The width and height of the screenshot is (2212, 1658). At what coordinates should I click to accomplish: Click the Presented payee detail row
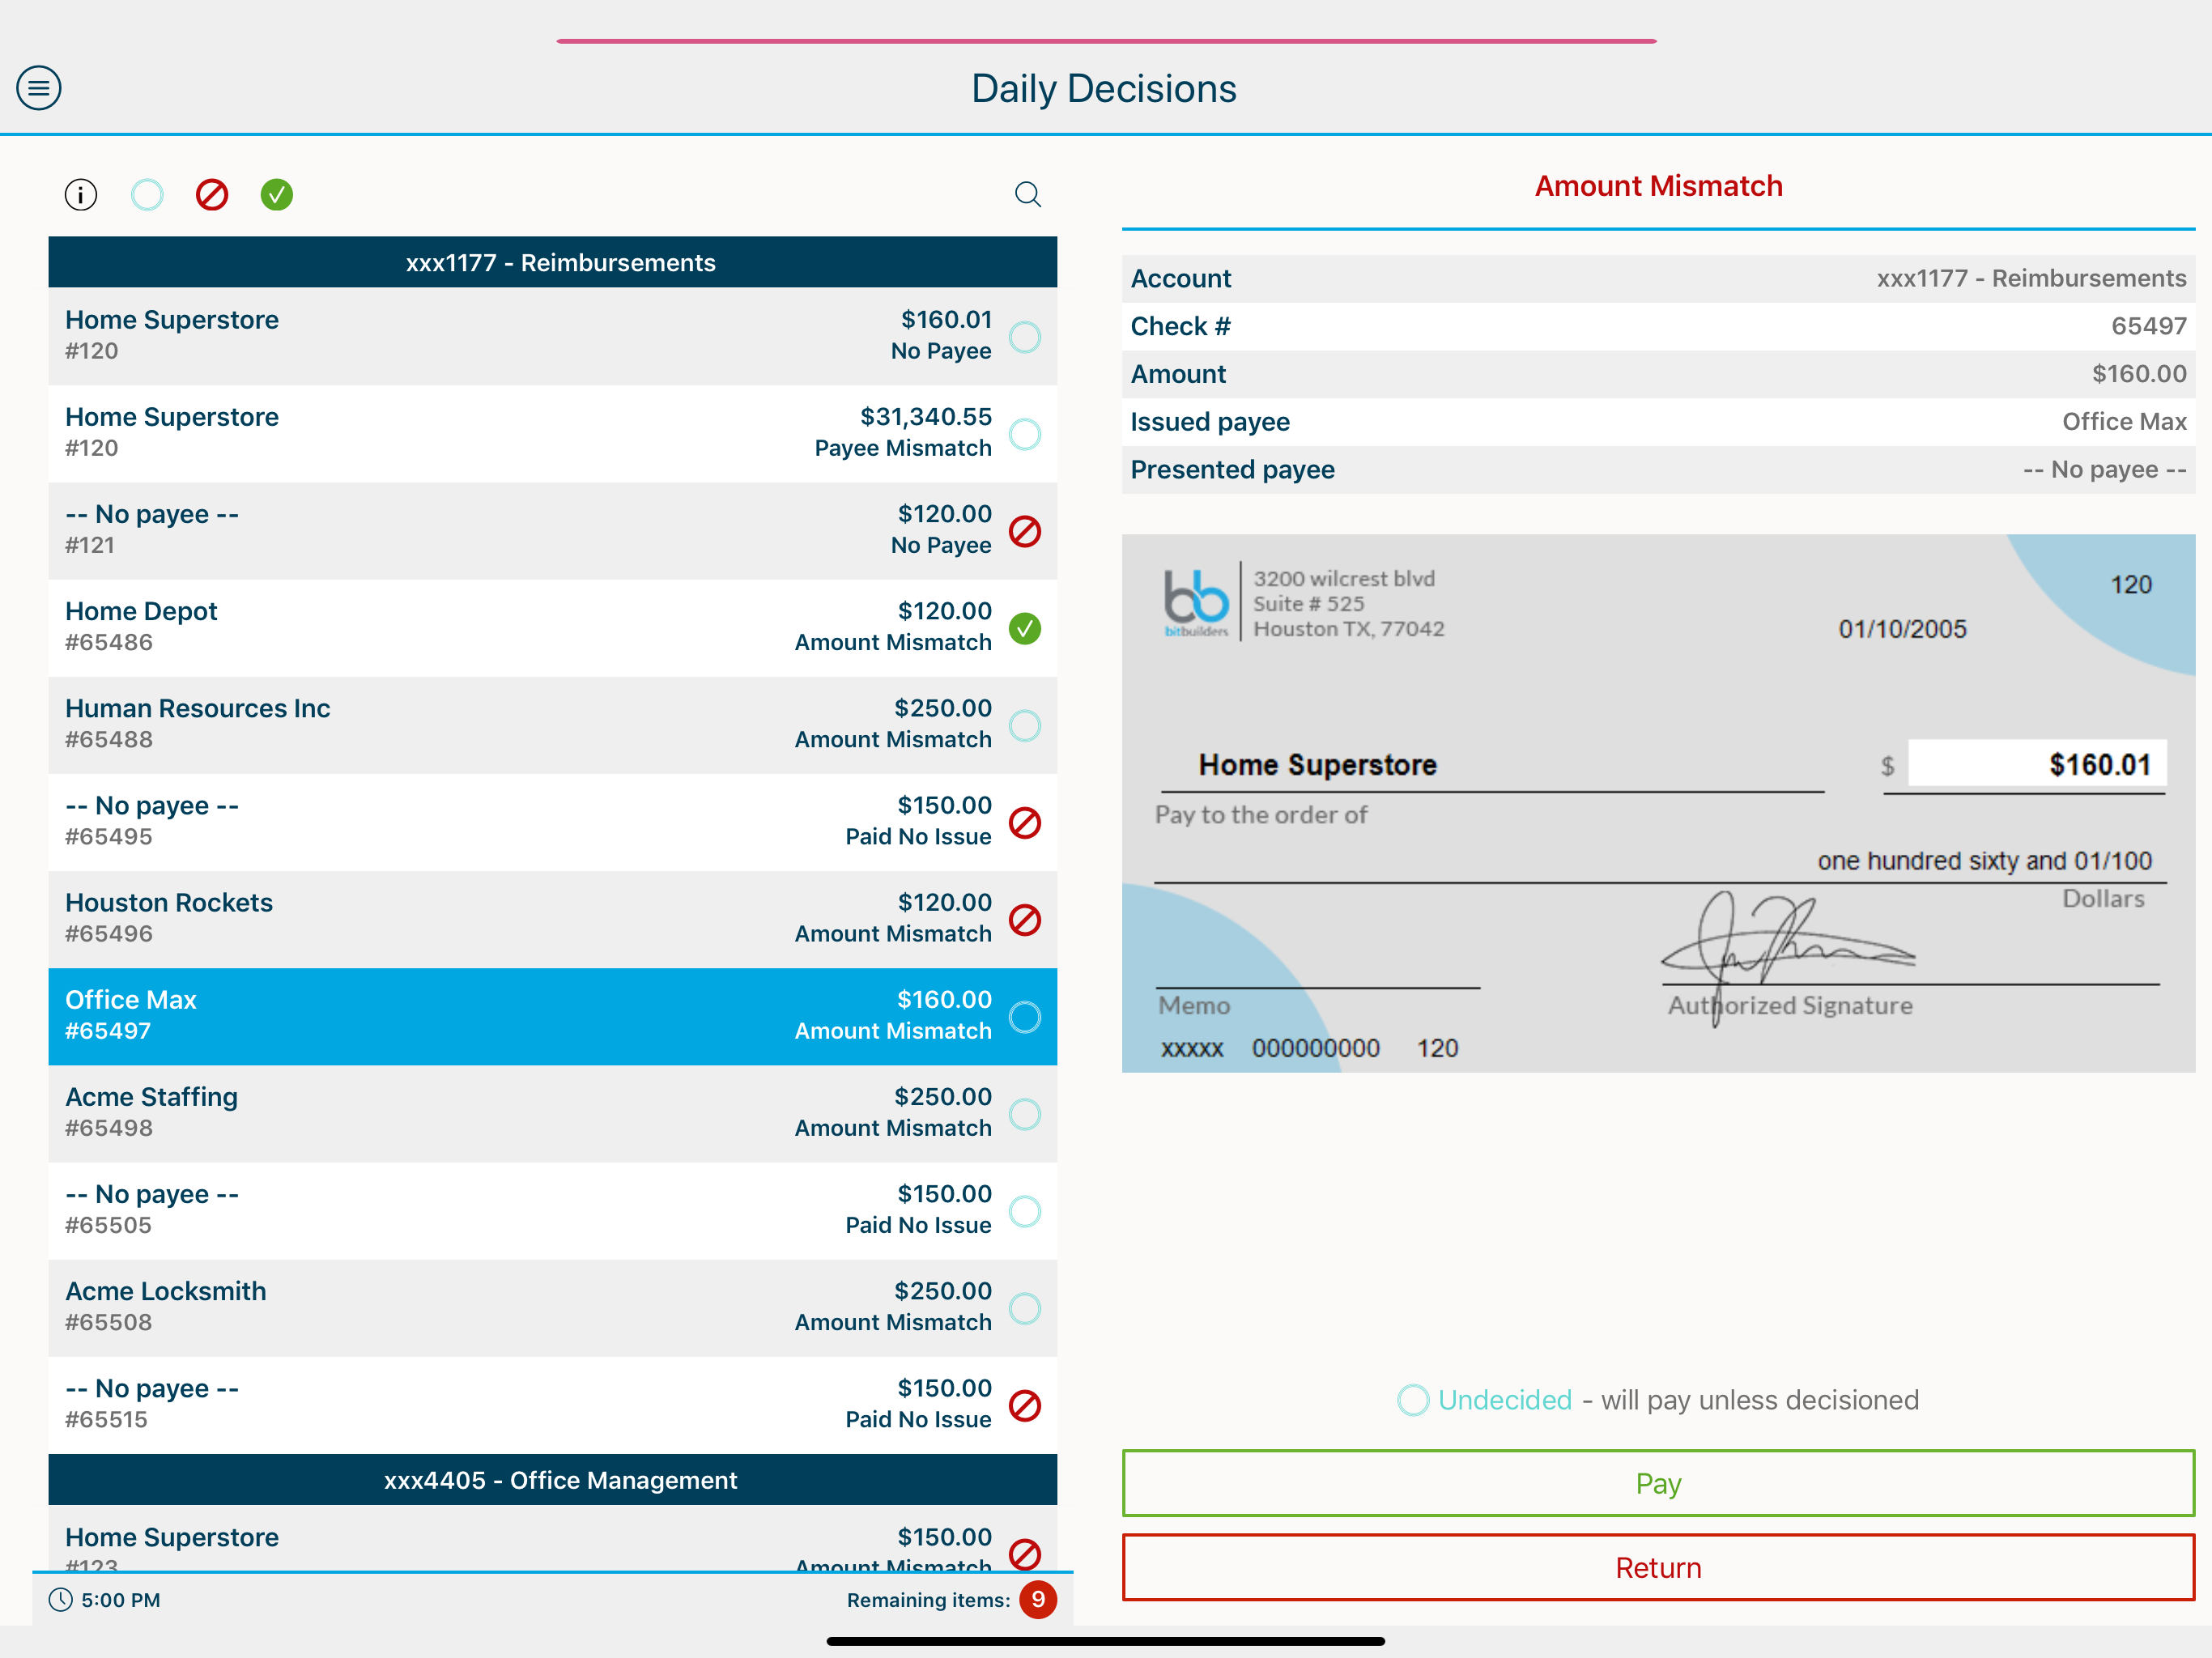pos(1658,470)
